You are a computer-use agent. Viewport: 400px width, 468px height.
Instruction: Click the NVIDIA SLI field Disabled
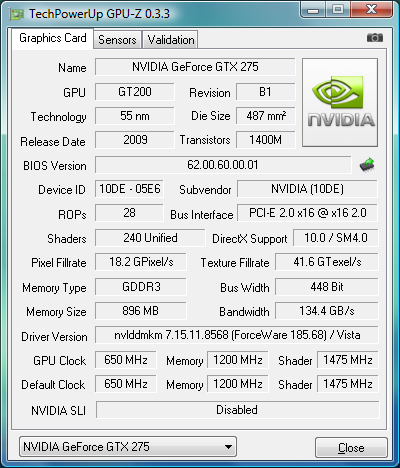(x=237, y=410)
